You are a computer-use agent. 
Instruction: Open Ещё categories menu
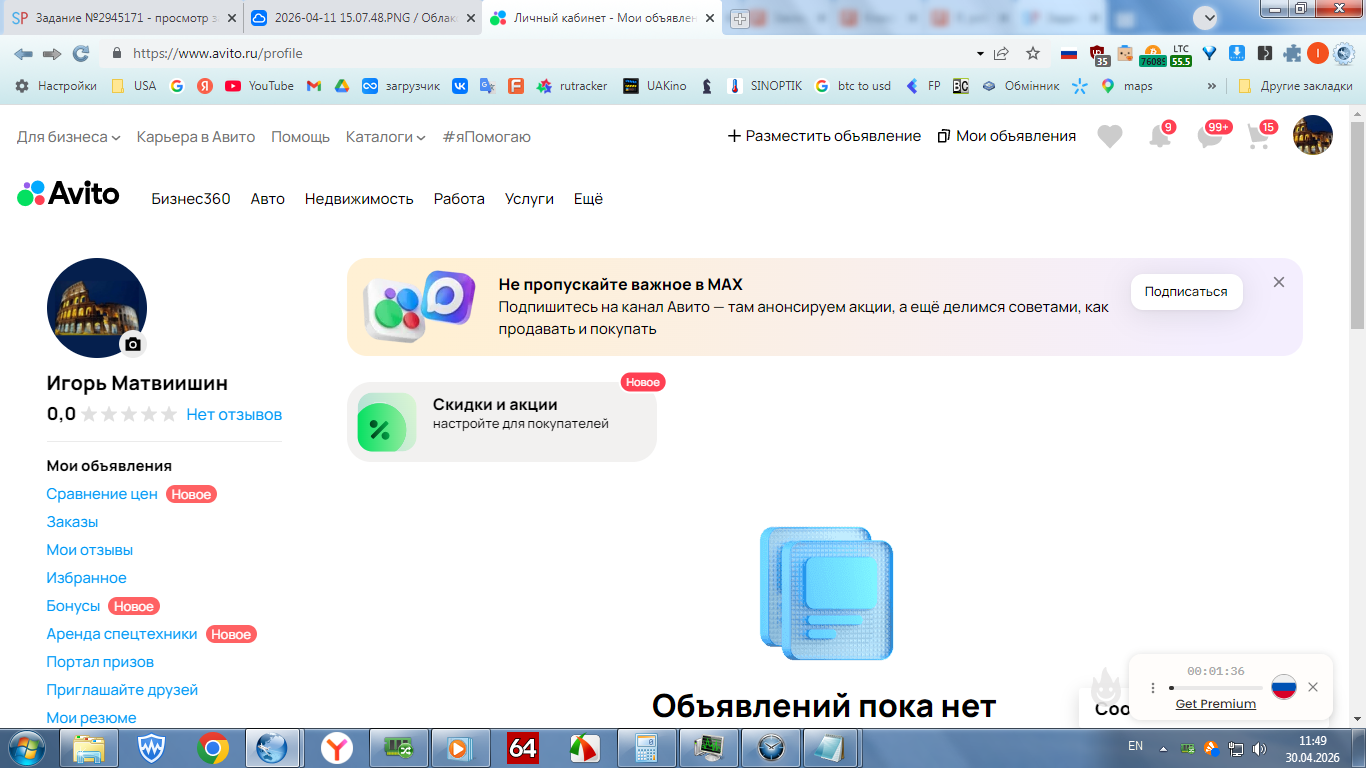pyautogui.click(x=588, y=199)
